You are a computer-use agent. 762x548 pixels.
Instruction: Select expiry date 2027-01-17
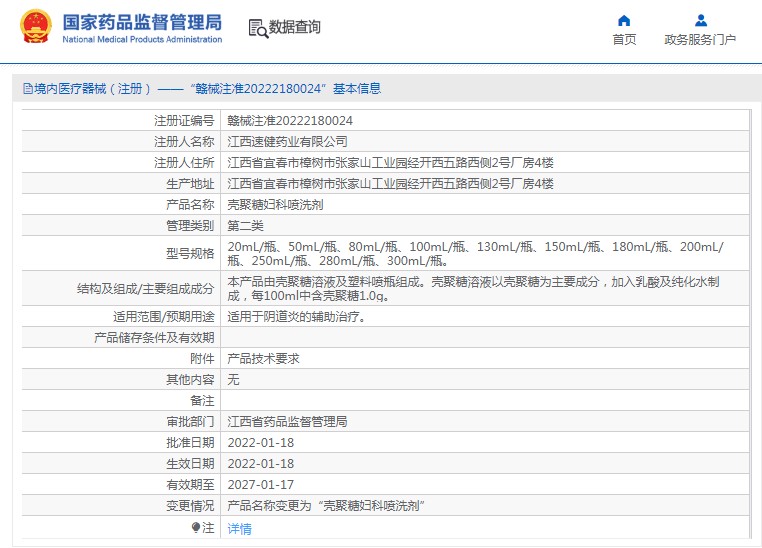click(x=261, y=484)
